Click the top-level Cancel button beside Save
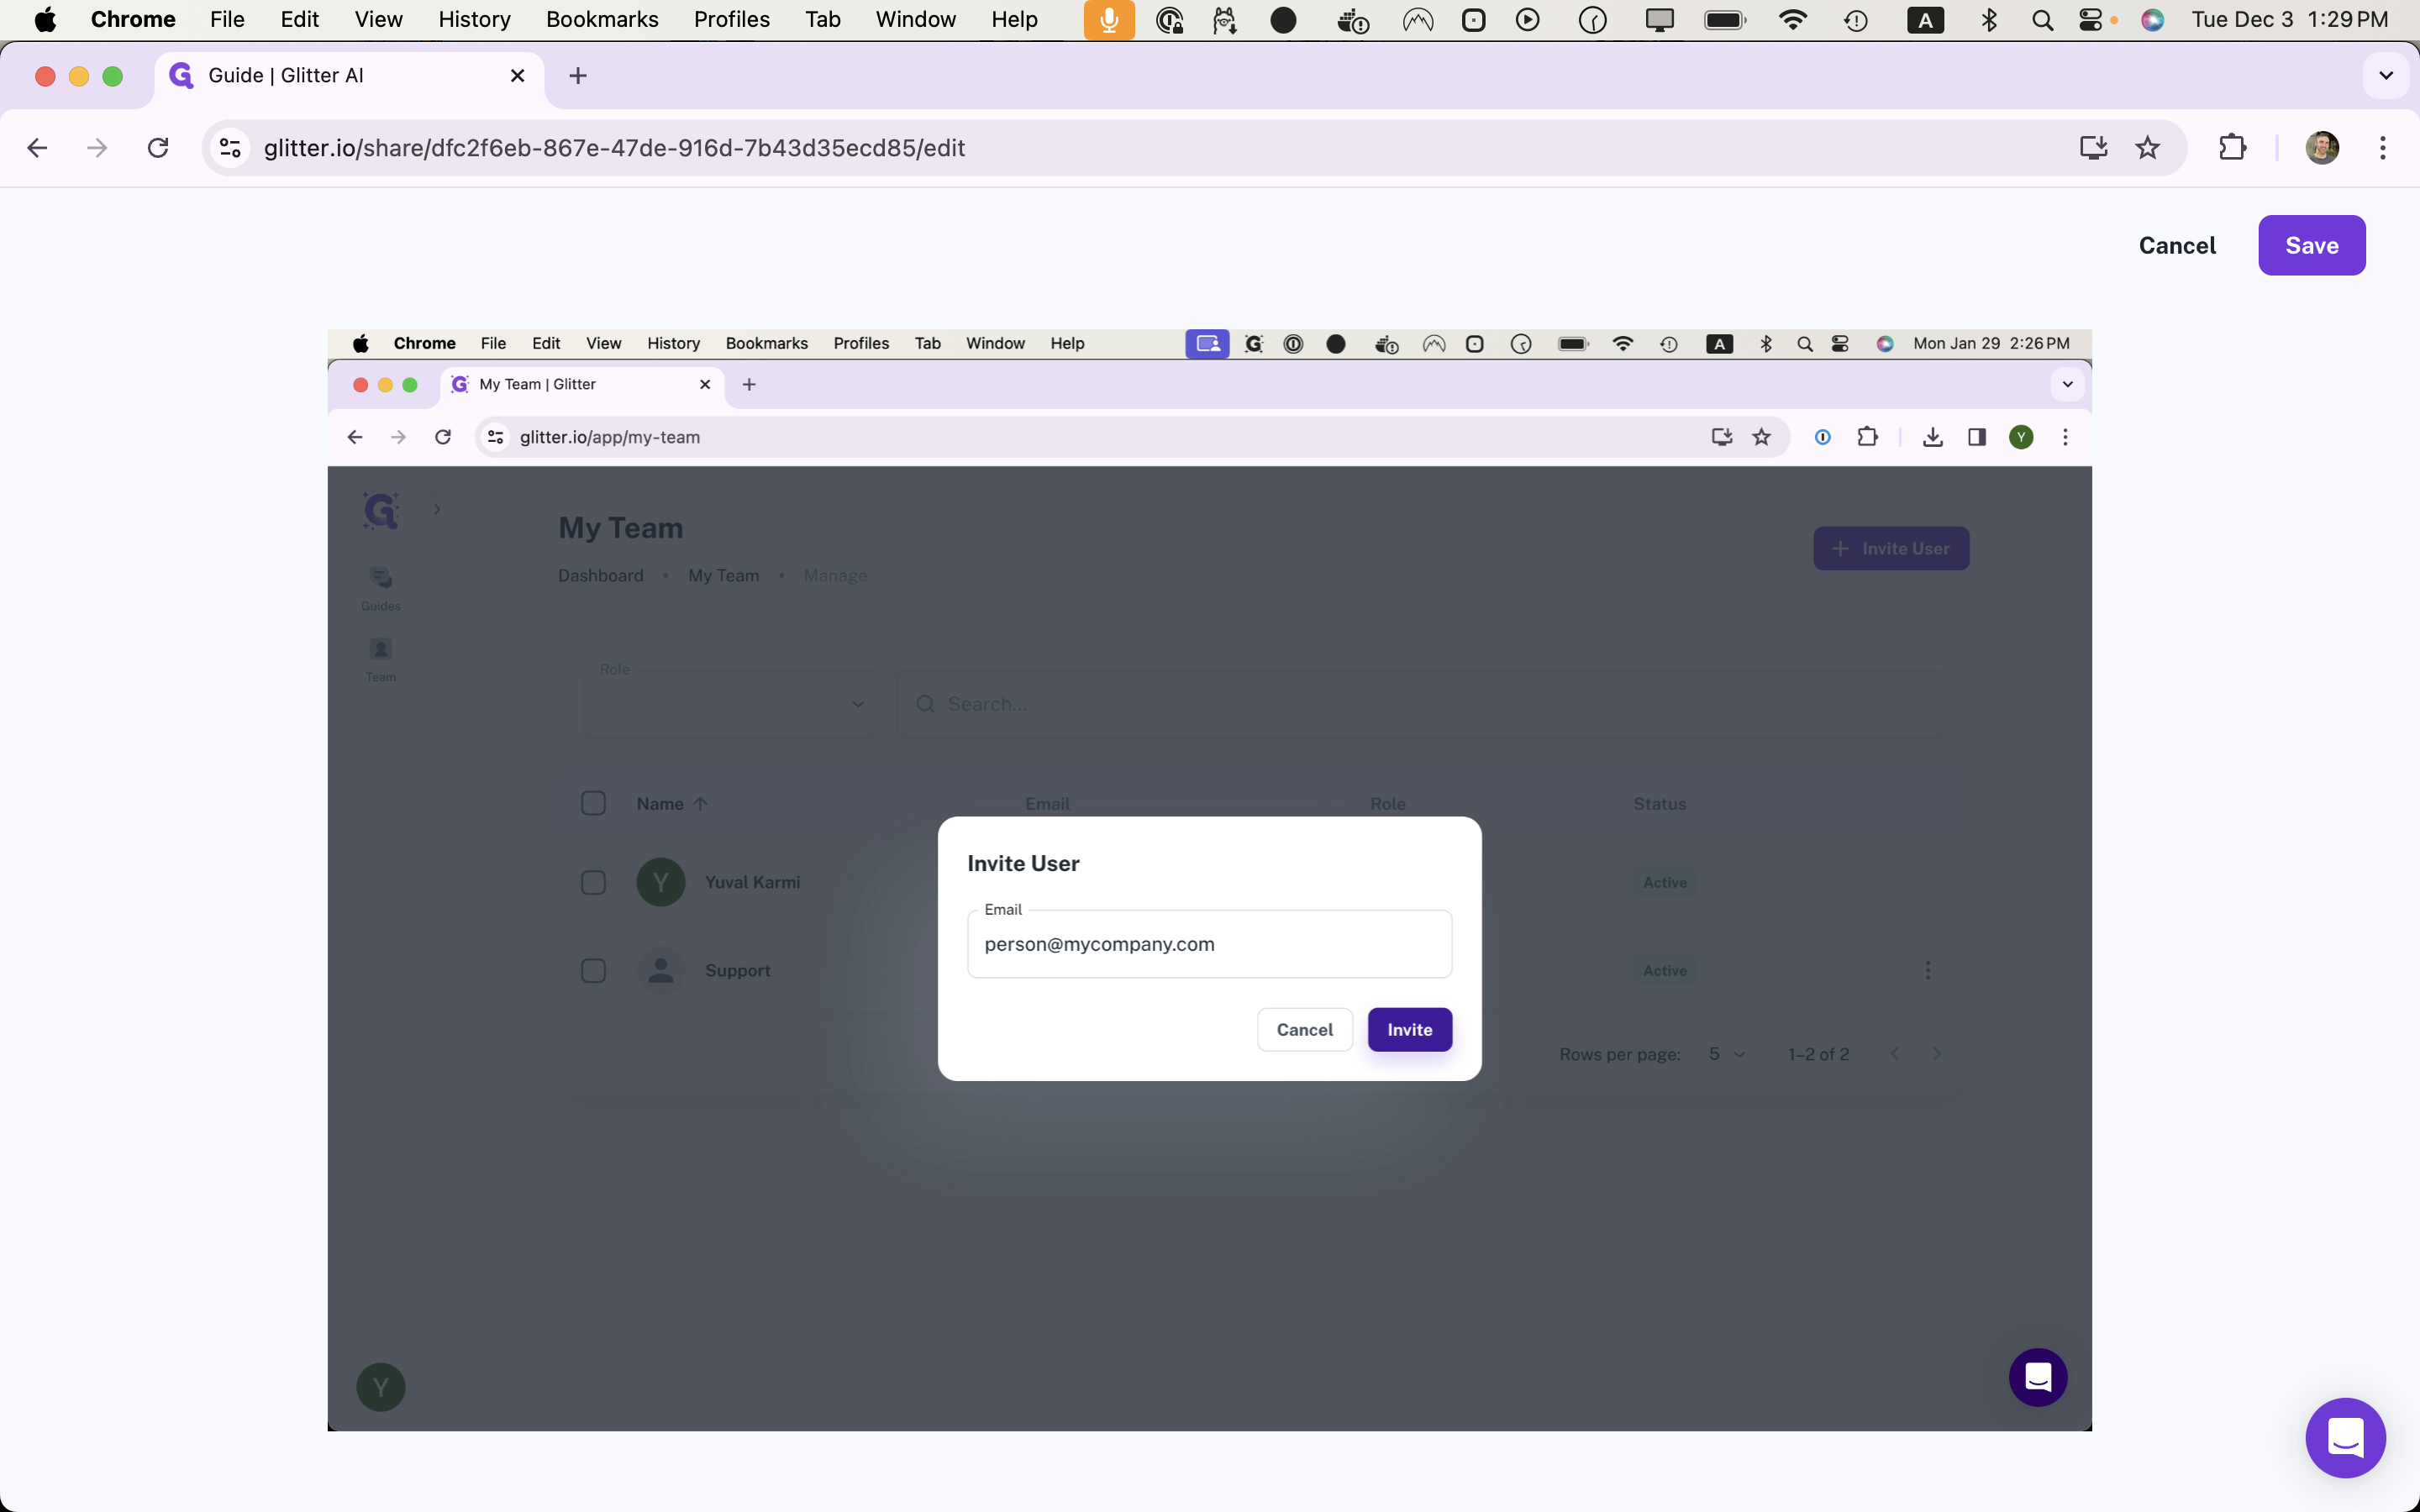Viewport: 2420px width, 1512px height. (2177, 245)
